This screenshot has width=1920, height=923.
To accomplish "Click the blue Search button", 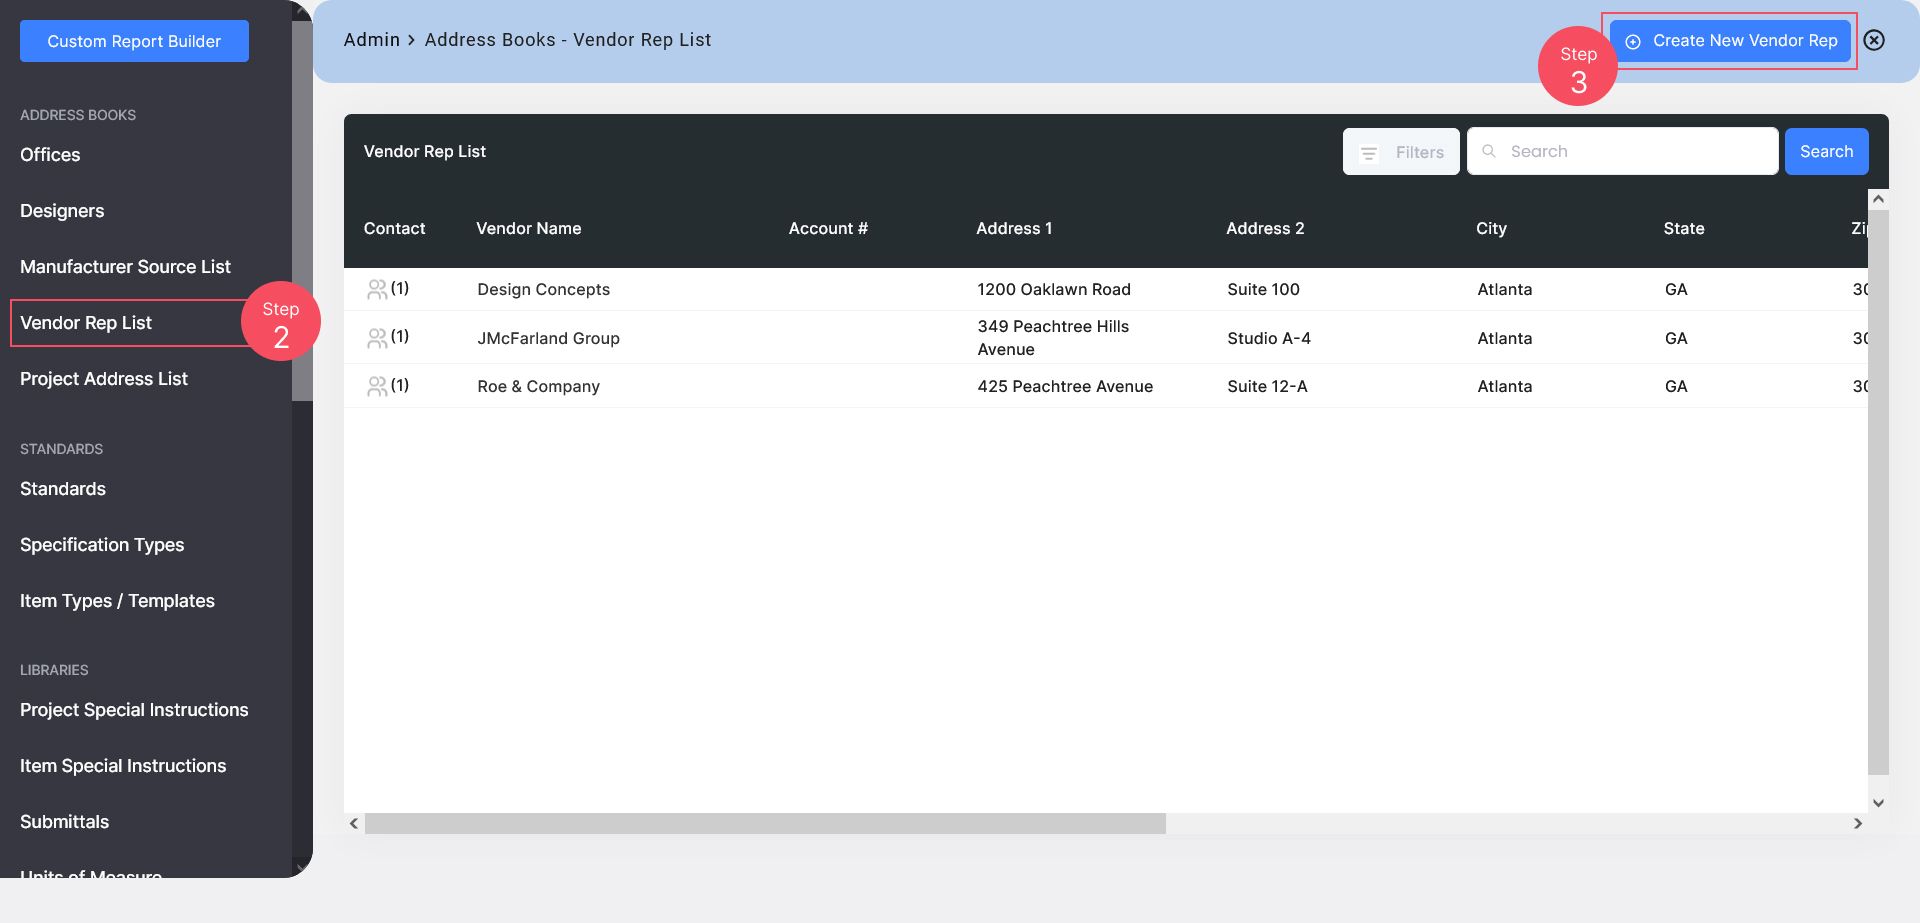I will point(1826,152).
